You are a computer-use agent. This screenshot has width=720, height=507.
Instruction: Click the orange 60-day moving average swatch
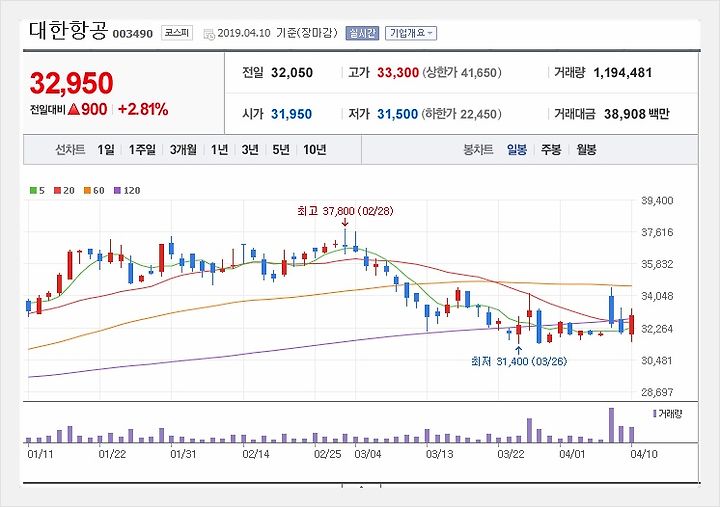[87, 191]
